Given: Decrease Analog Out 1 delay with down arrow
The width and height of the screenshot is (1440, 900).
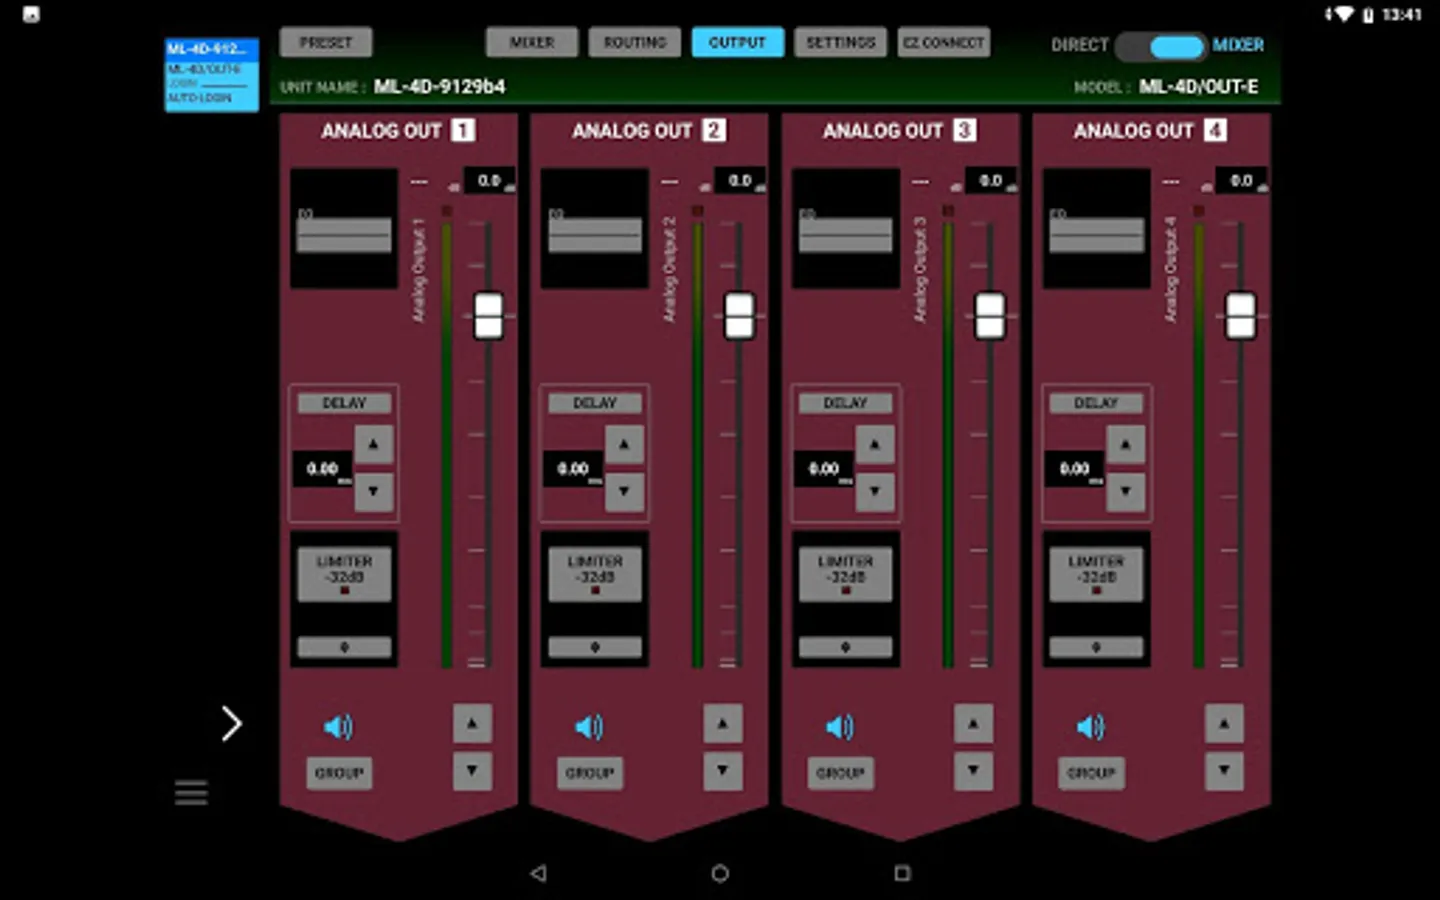Looking at the screenshot, I should (374, 492).
